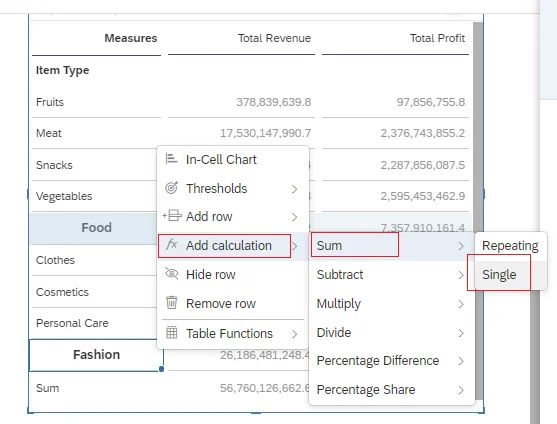The width and height of the screenshot is (557, 424).
Task: Open Table Functions menu entry
Action: (x=233, y=333)
